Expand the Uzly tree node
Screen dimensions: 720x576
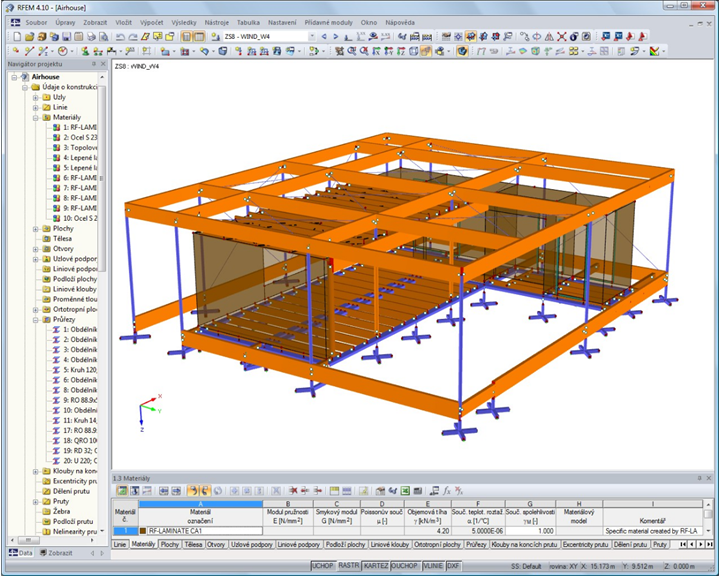(x=36, y=97)
